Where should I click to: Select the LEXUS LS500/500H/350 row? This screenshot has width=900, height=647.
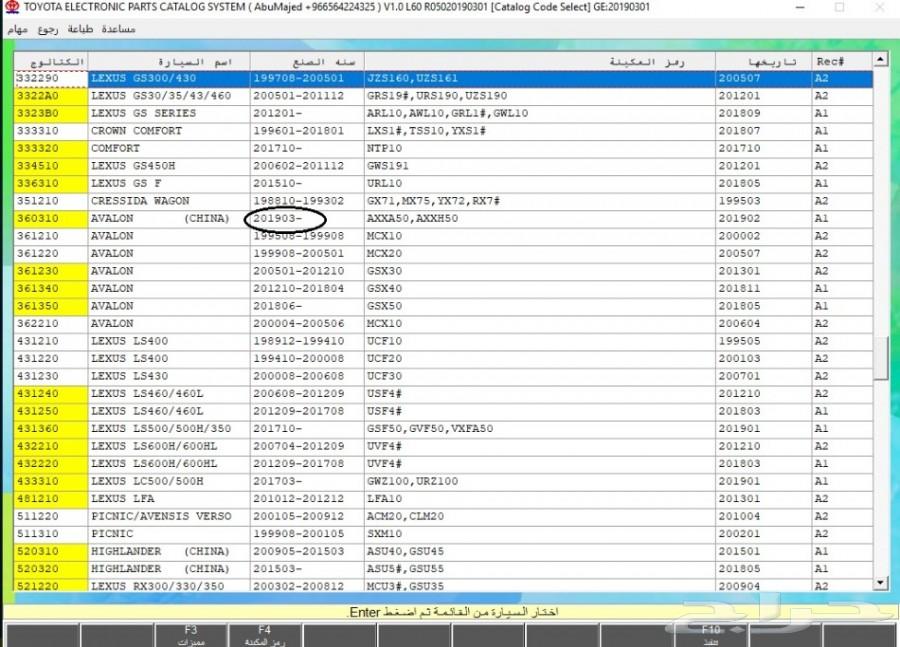(x=443, y=428)
